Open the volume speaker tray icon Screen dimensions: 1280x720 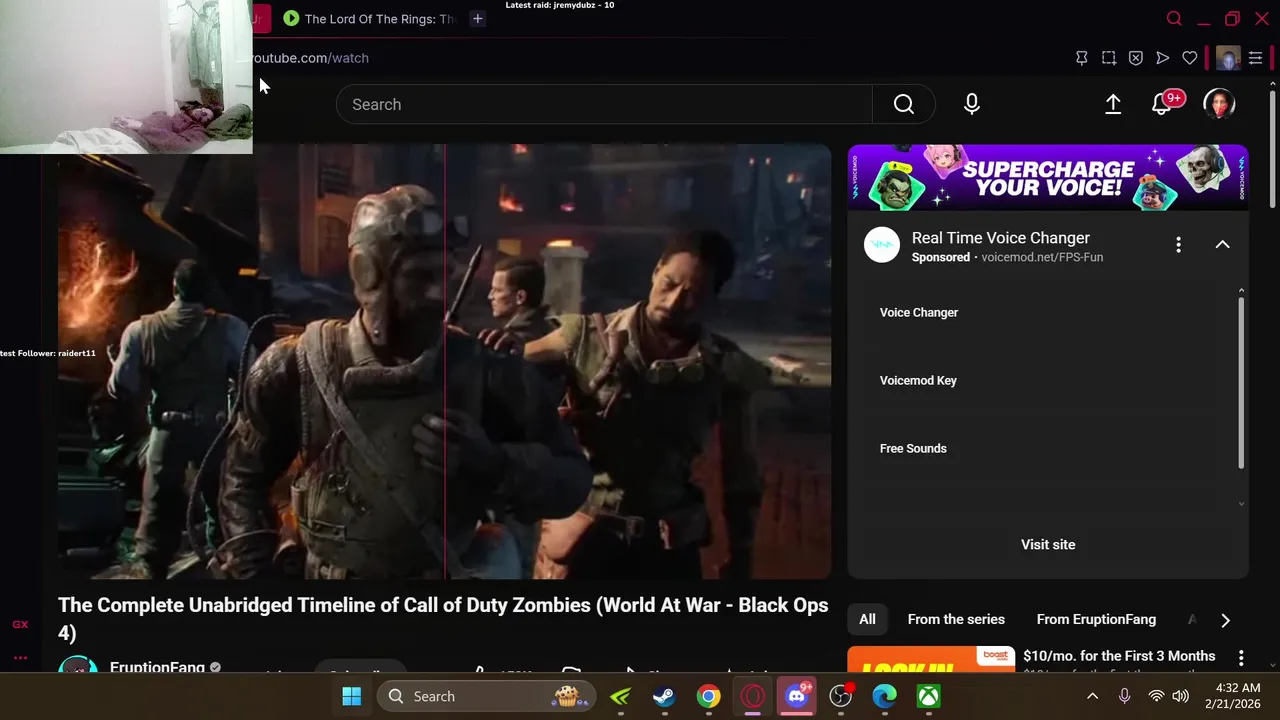click(x=1181, y=696)
